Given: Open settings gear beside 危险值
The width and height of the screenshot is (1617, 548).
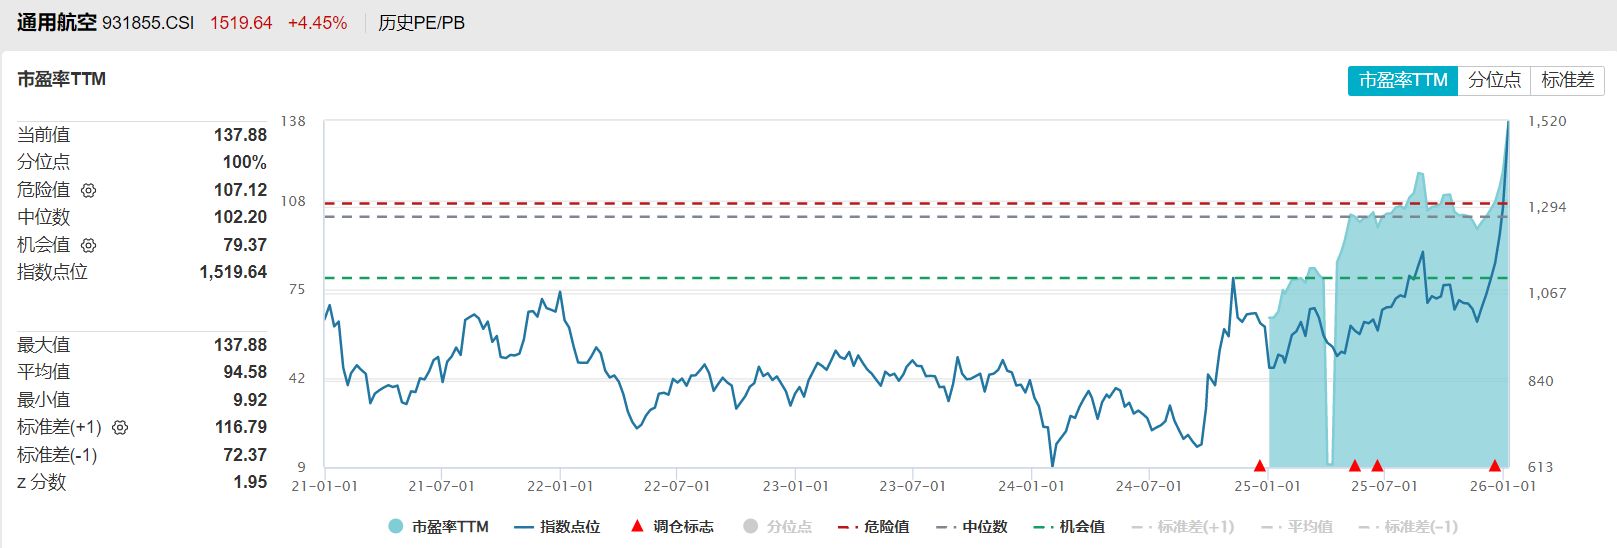Looking at the screenshot, I should (88, 190).
